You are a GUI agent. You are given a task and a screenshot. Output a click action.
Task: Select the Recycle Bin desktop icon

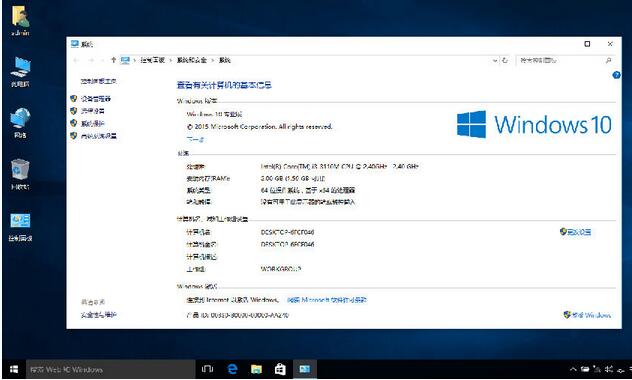(20, 174)
